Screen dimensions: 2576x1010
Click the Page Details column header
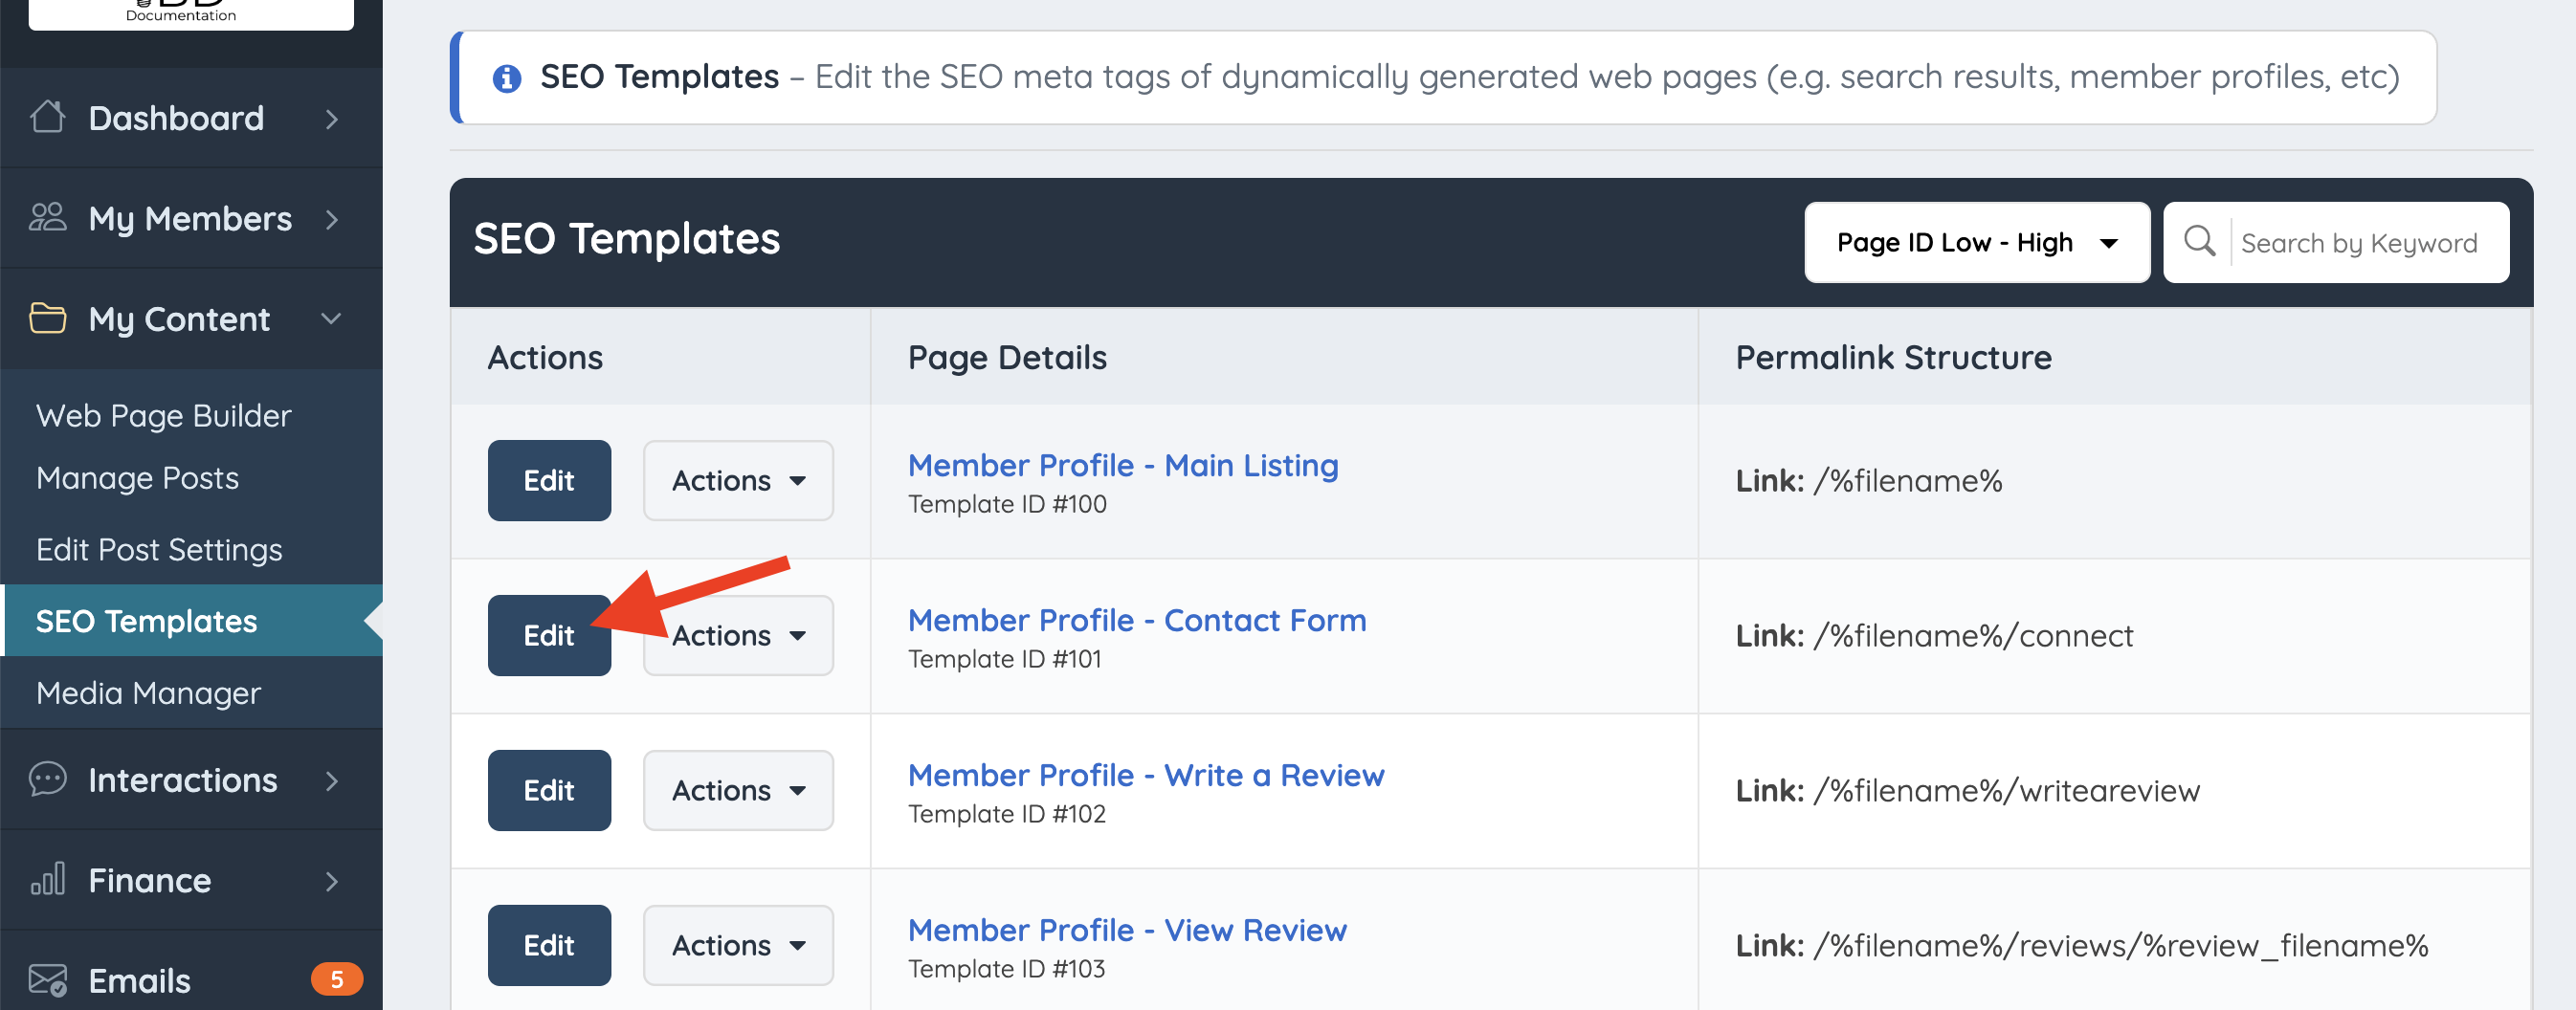[x=1007, y=357]
